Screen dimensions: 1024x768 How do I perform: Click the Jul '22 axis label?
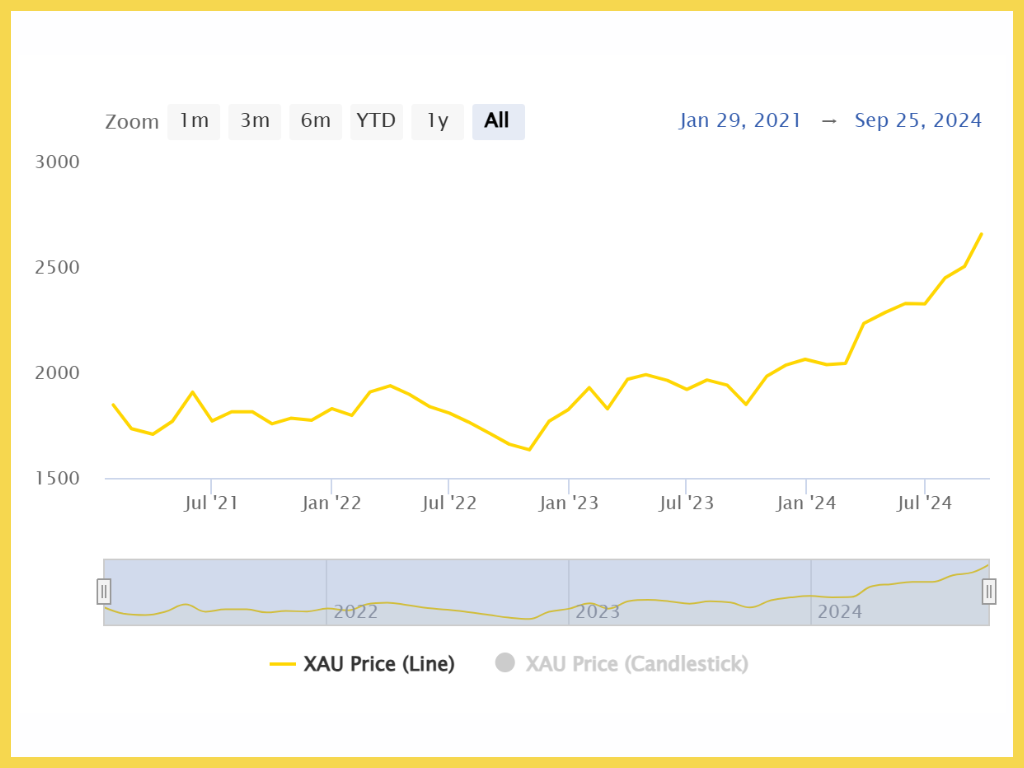(x=449, y=503)
